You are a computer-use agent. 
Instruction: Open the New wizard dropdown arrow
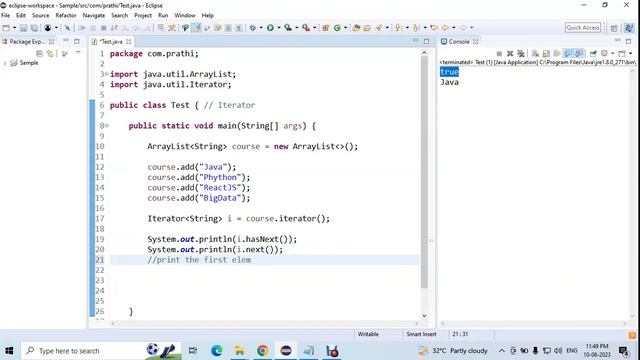pos(14,28)
